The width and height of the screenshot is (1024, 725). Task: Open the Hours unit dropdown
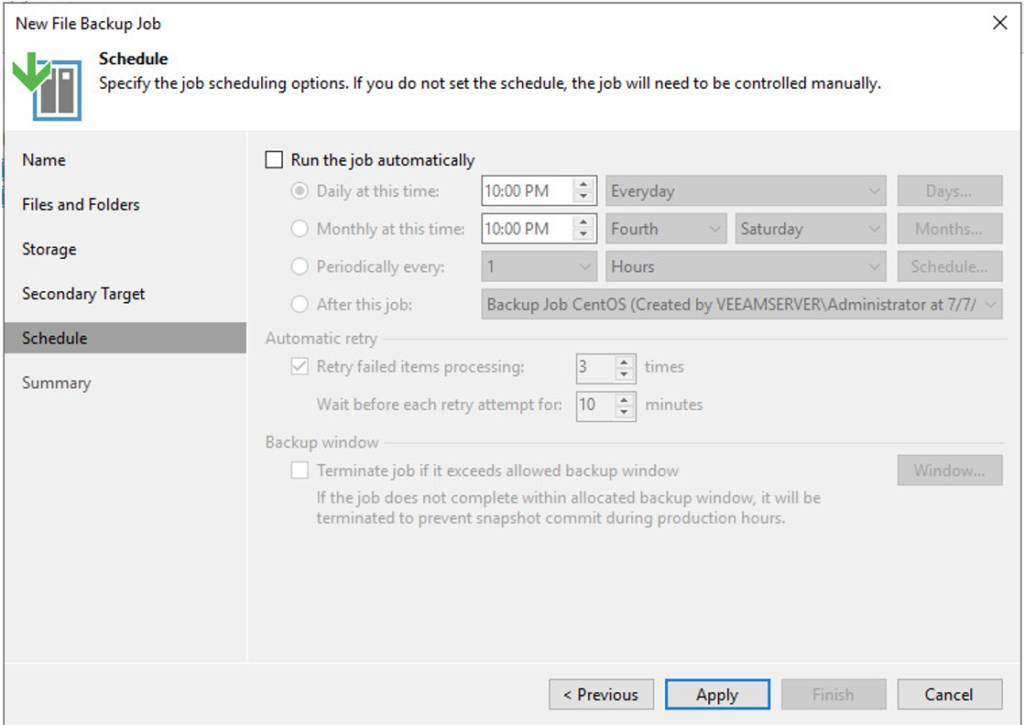pyautogui.click(x=746, y=266)
